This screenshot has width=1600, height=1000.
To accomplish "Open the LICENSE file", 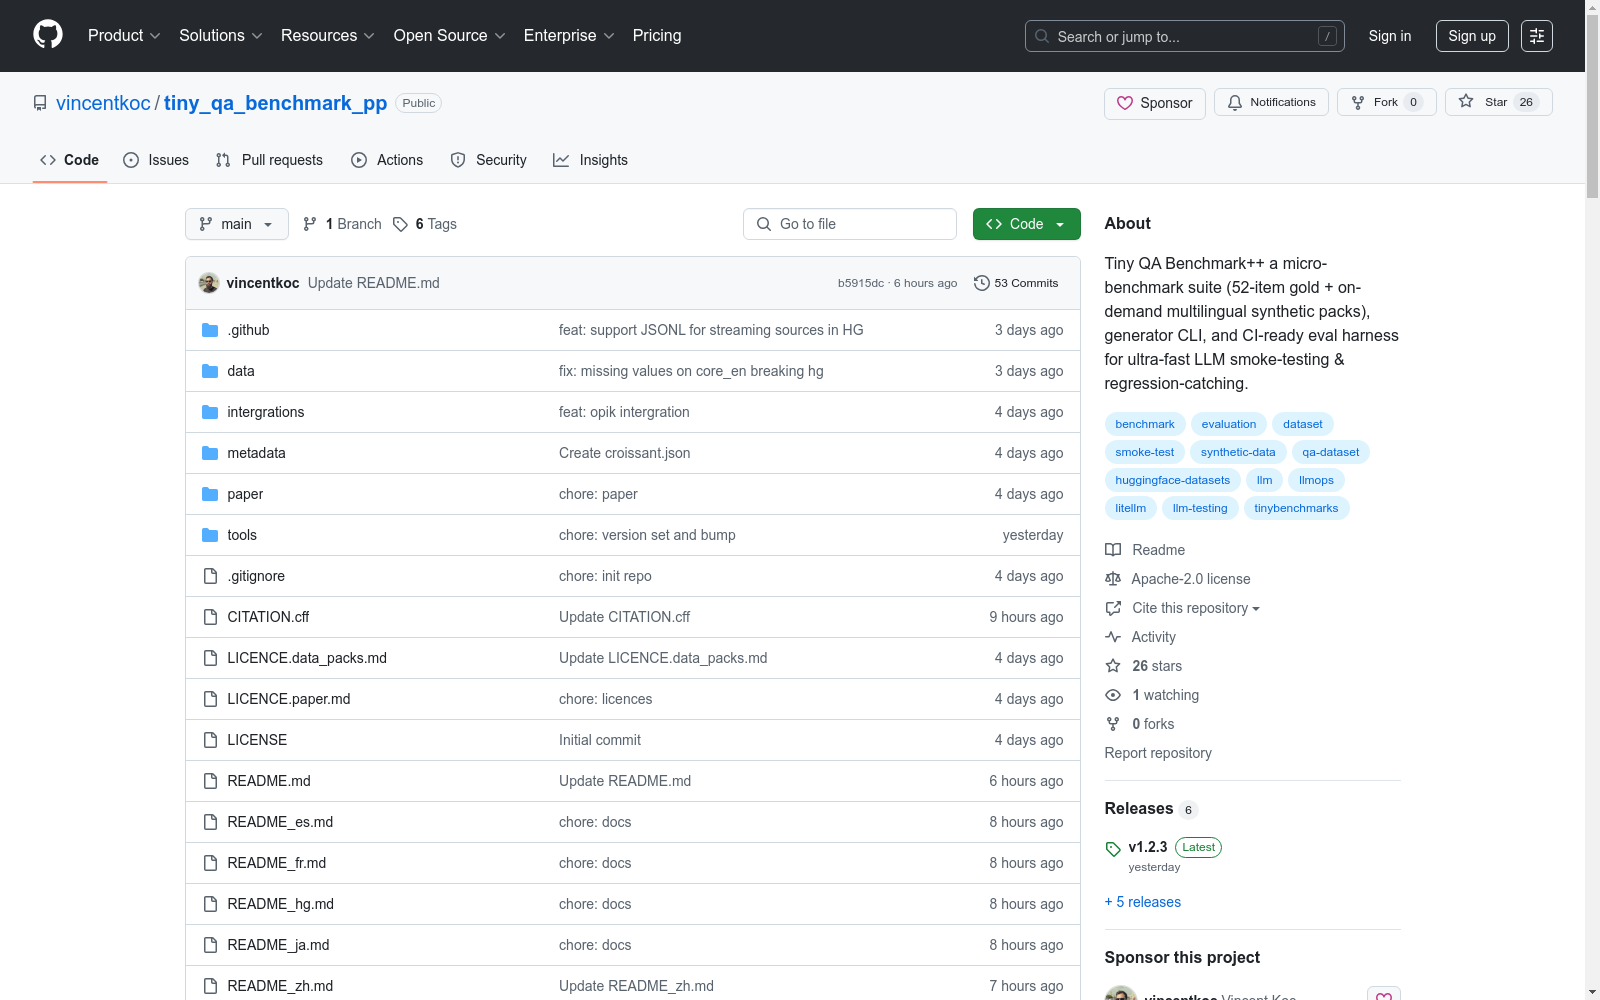I will point(257,740).
